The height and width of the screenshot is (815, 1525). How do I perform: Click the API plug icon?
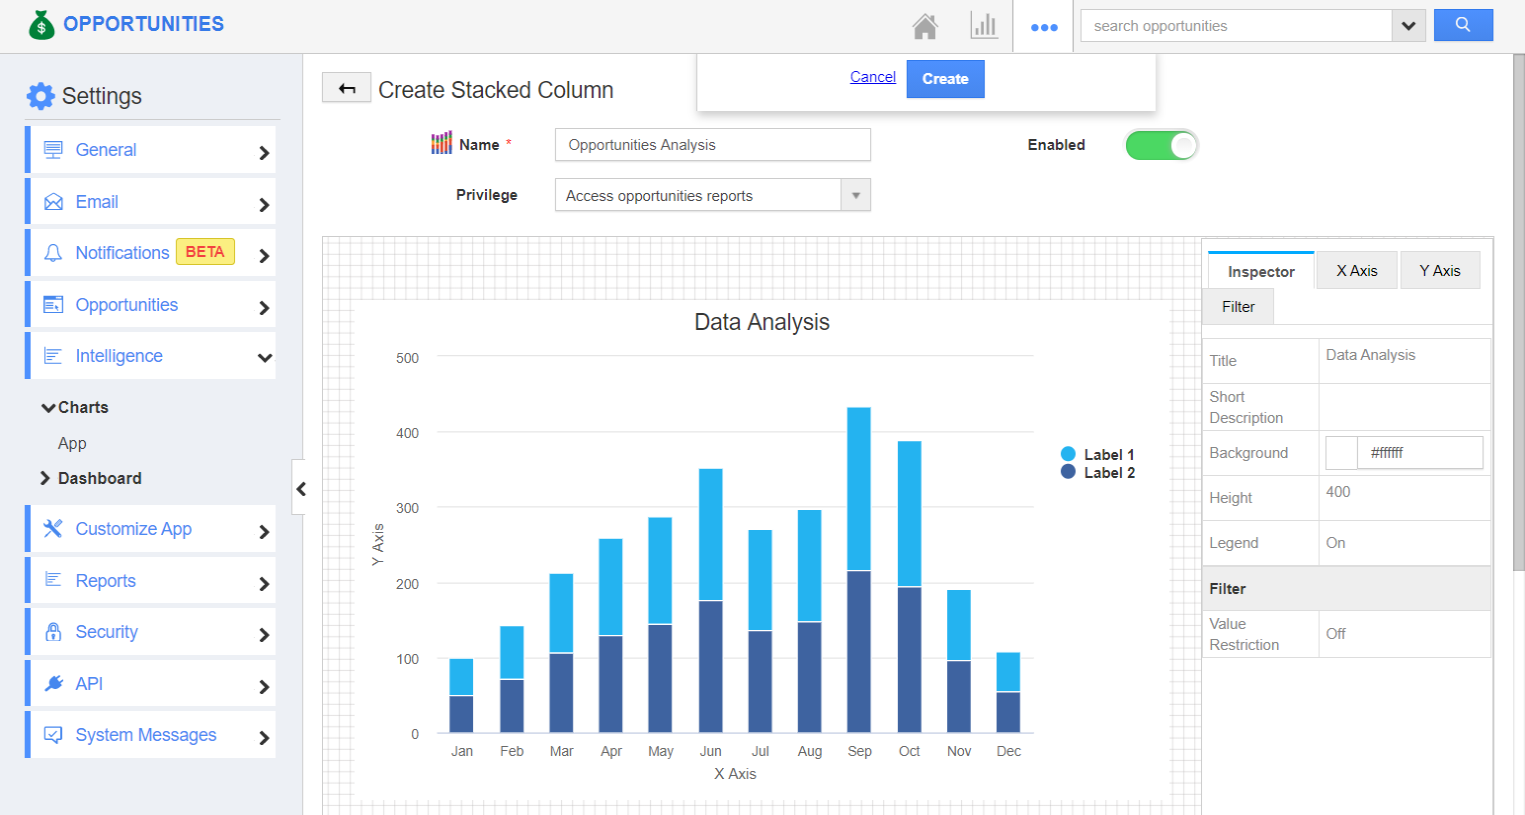coord(52,683)
